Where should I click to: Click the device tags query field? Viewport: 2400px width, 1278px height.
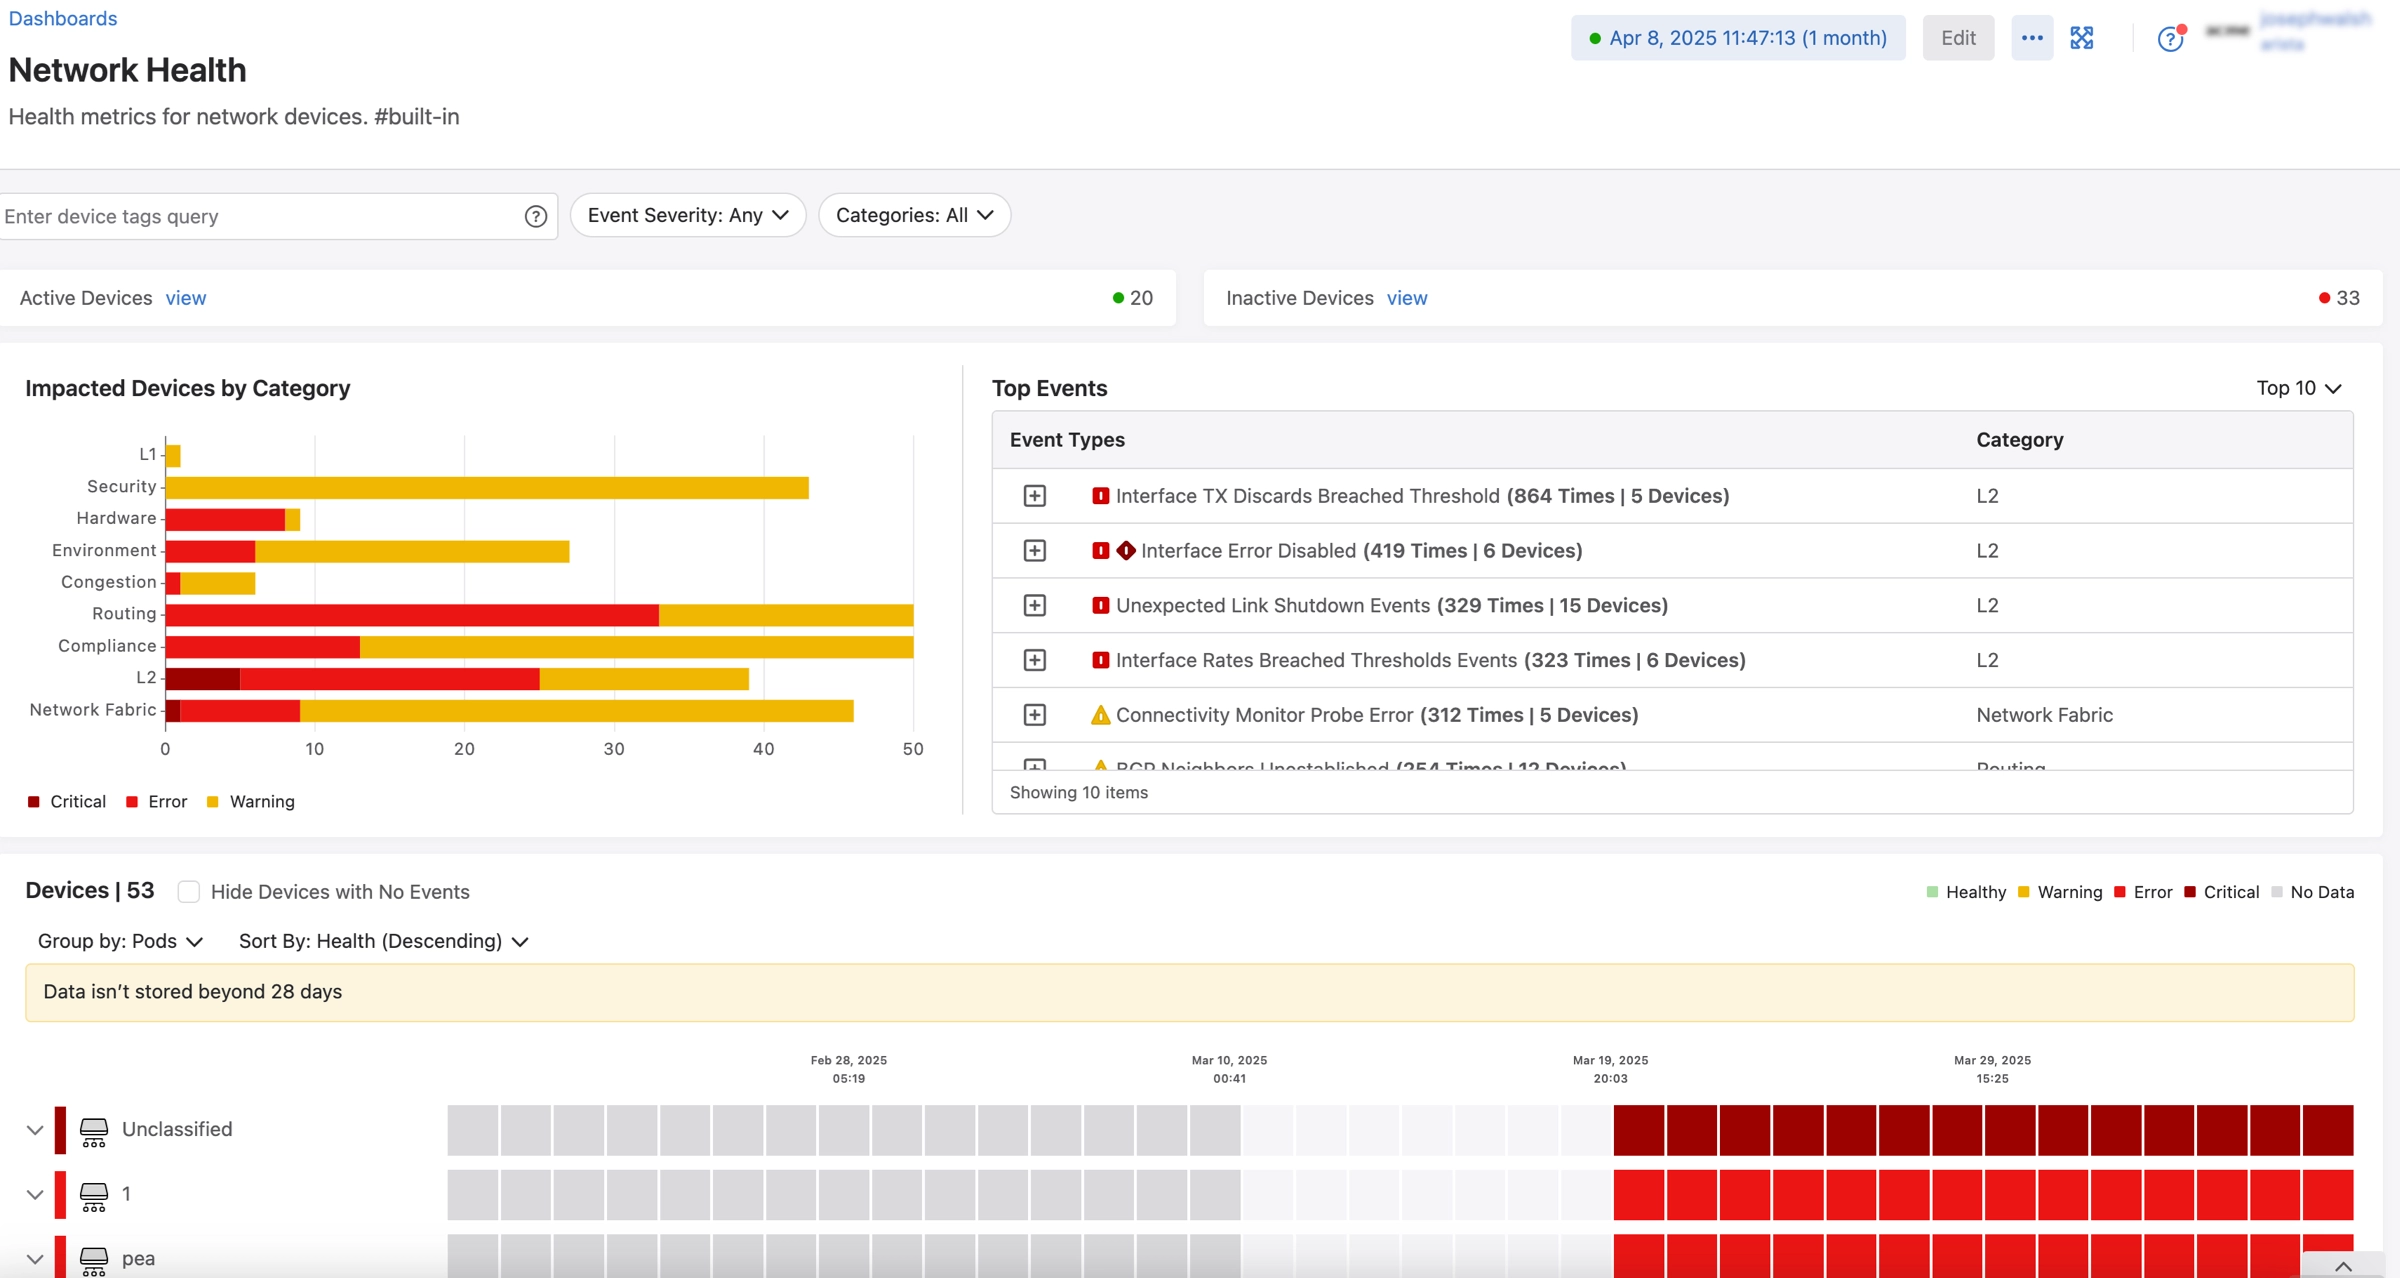250,216
